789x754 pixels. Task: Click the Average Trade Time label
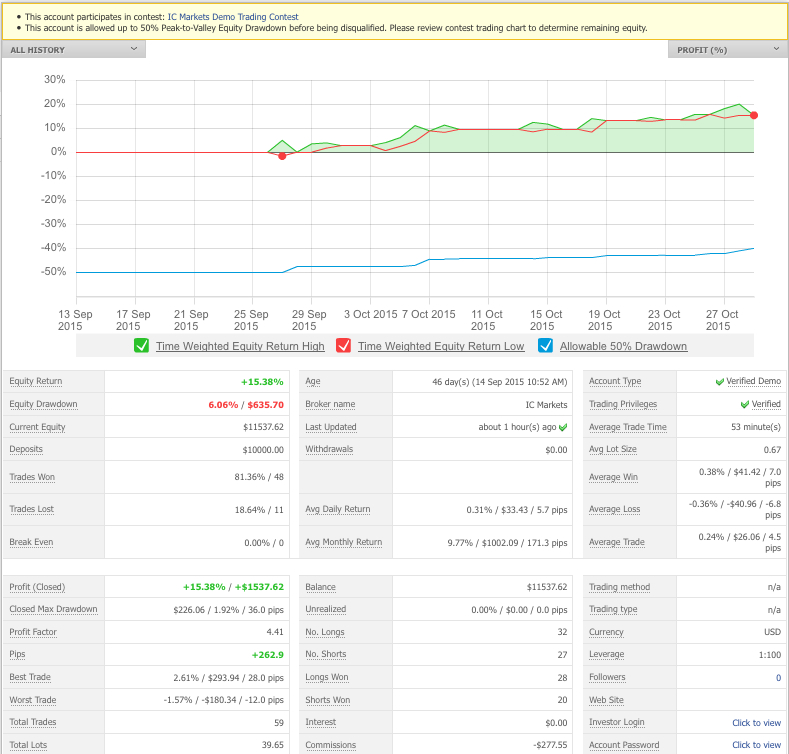point(627,427)
